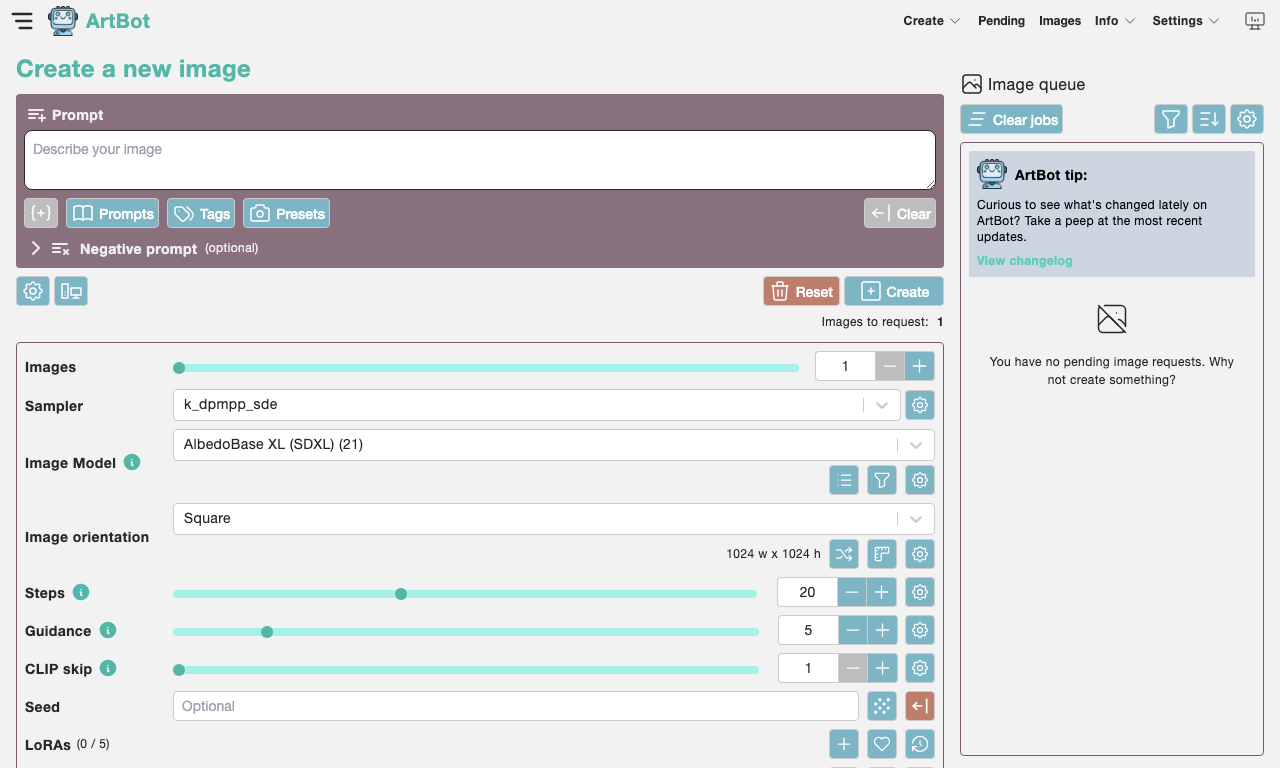This screenshot has height=768, width=1280.
Task: Increase Guidance with the plus button
Action: click(x=882, y=630)
